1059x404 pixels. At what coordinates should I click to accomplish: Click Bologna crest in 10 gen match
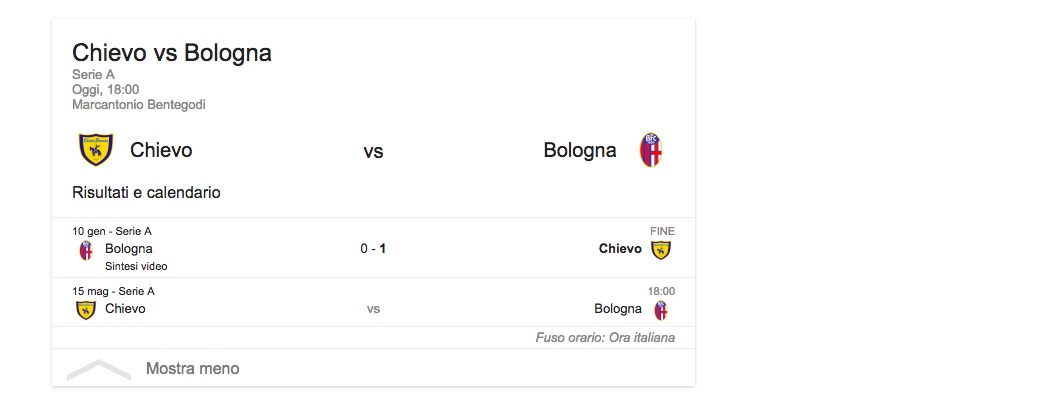(x=86, y=249)
